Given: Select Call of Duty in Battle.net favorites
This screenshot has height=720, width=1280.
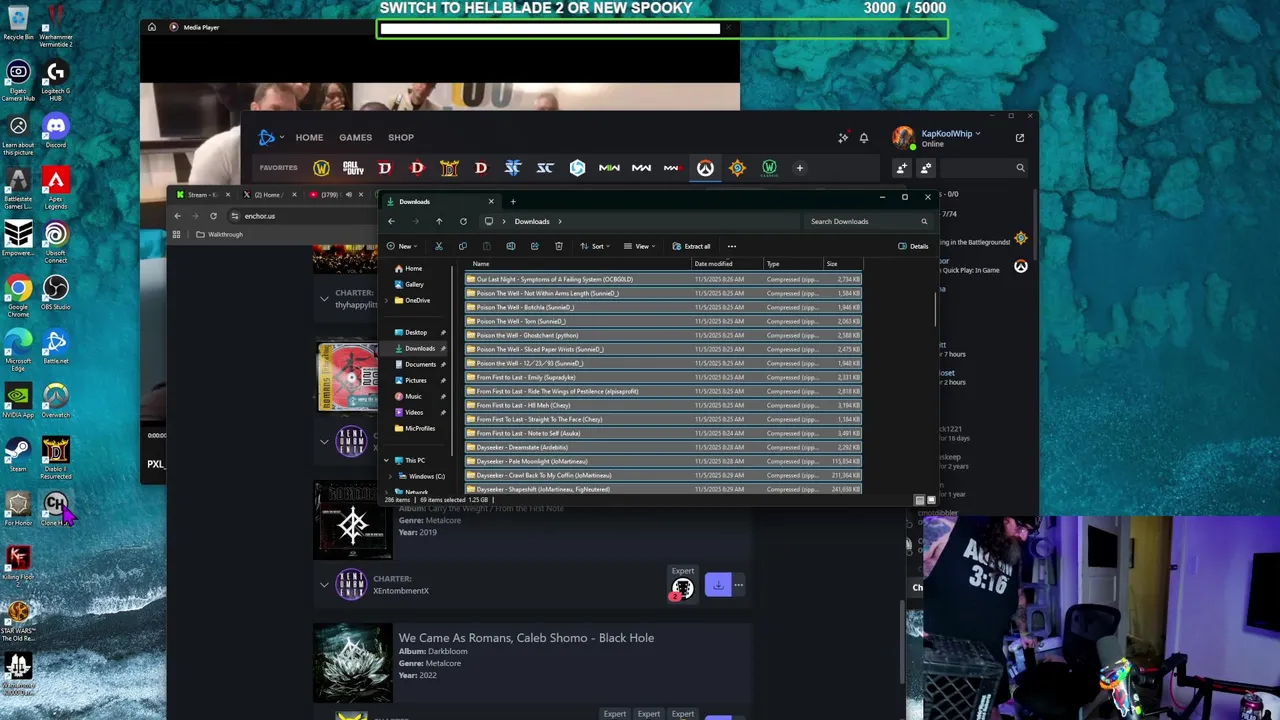Looking at the screenshot, I should pyautogui.click(x=353, y=168).
